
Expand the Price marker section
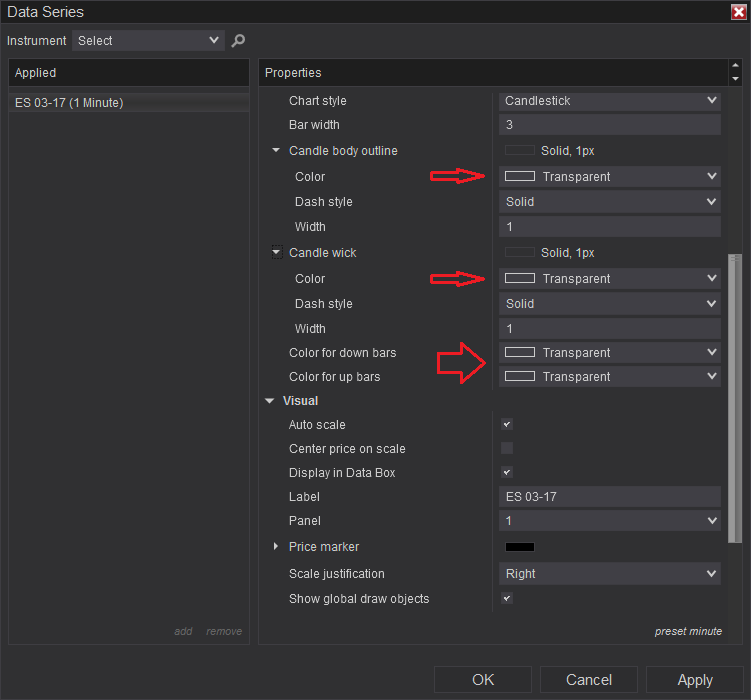tap(276, 547)
